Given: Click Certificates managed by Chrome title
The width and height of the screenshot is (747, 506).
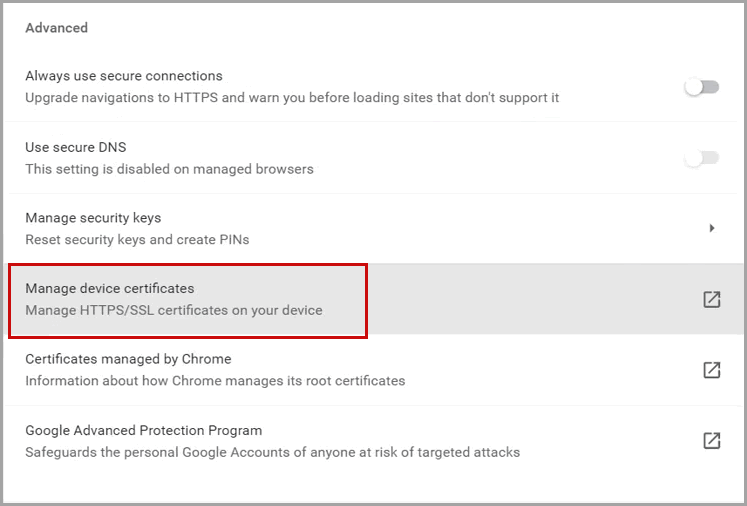Looking at the screenshot, I should [x=128, y=359].
